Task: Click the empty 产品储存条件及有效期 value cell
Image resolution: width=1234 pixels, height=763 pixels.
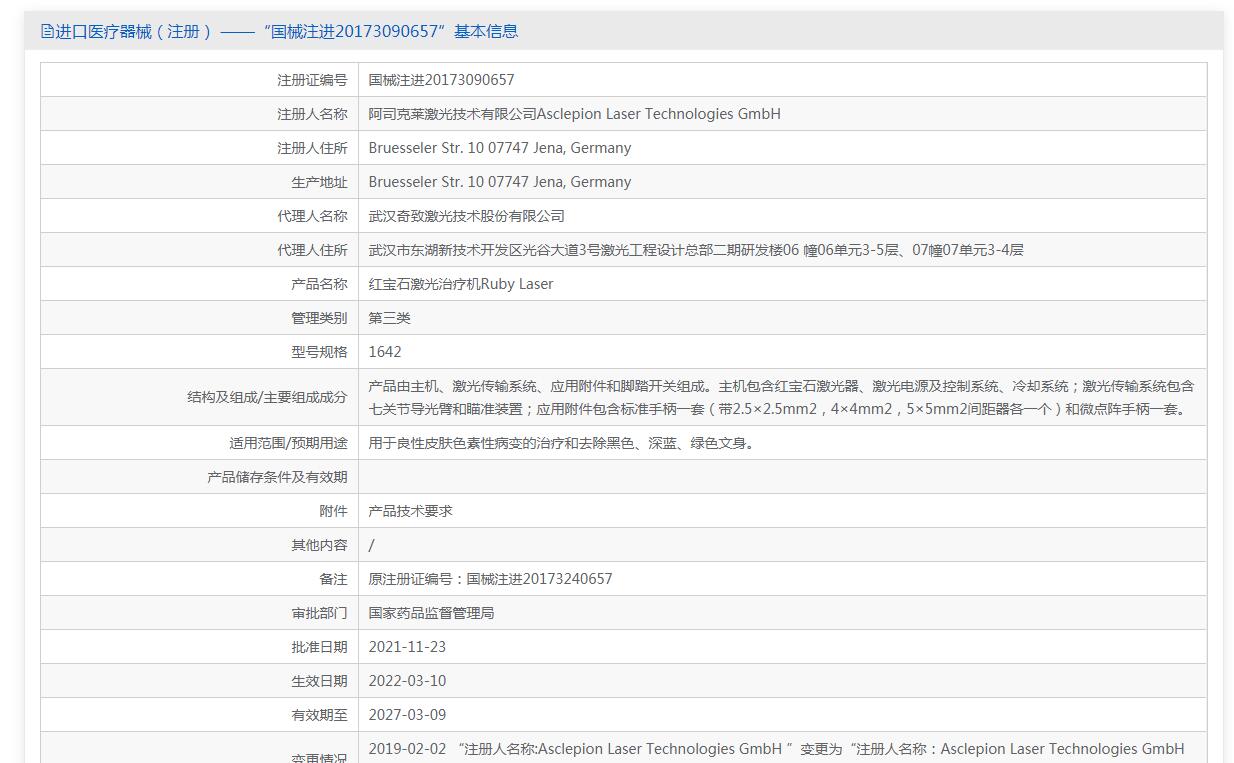Action: (x=782, y=477)
